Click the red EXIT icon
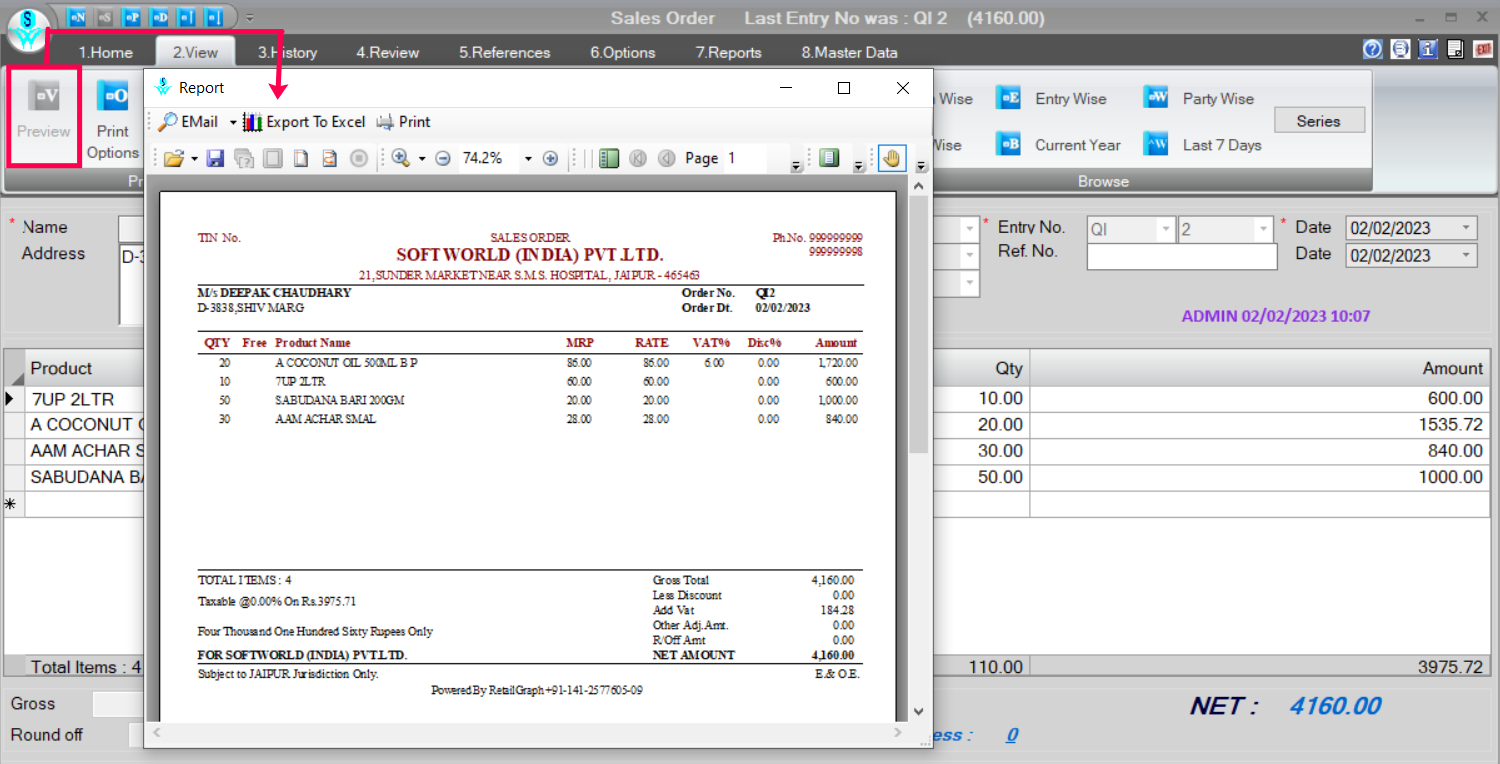Viewport: 1500px width, 764px height. click(x=1483, y=49)
